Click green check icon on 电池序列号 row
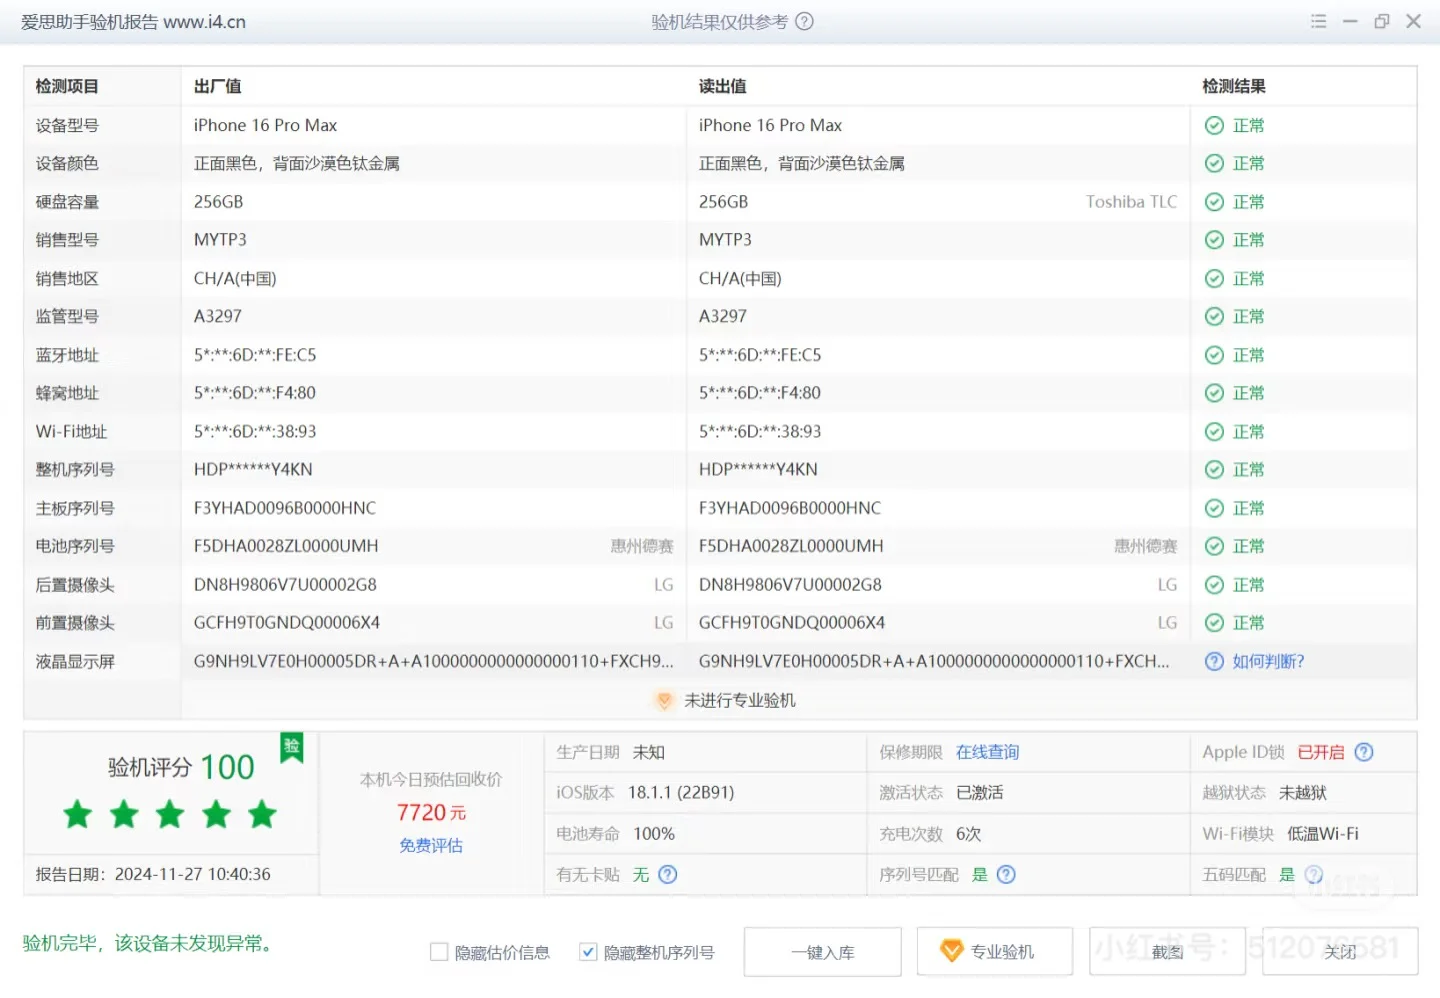Image resolution: width=1440 pixels, height=998 pixels. pyautogui.click(x=1213, y=546)
